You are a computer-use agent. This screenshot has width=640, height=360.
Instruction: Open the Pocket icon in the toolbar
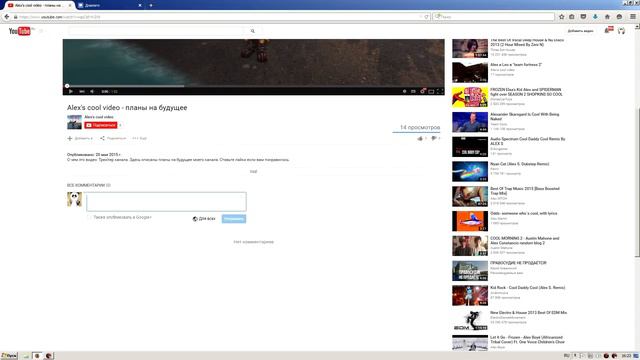point(583,17)
